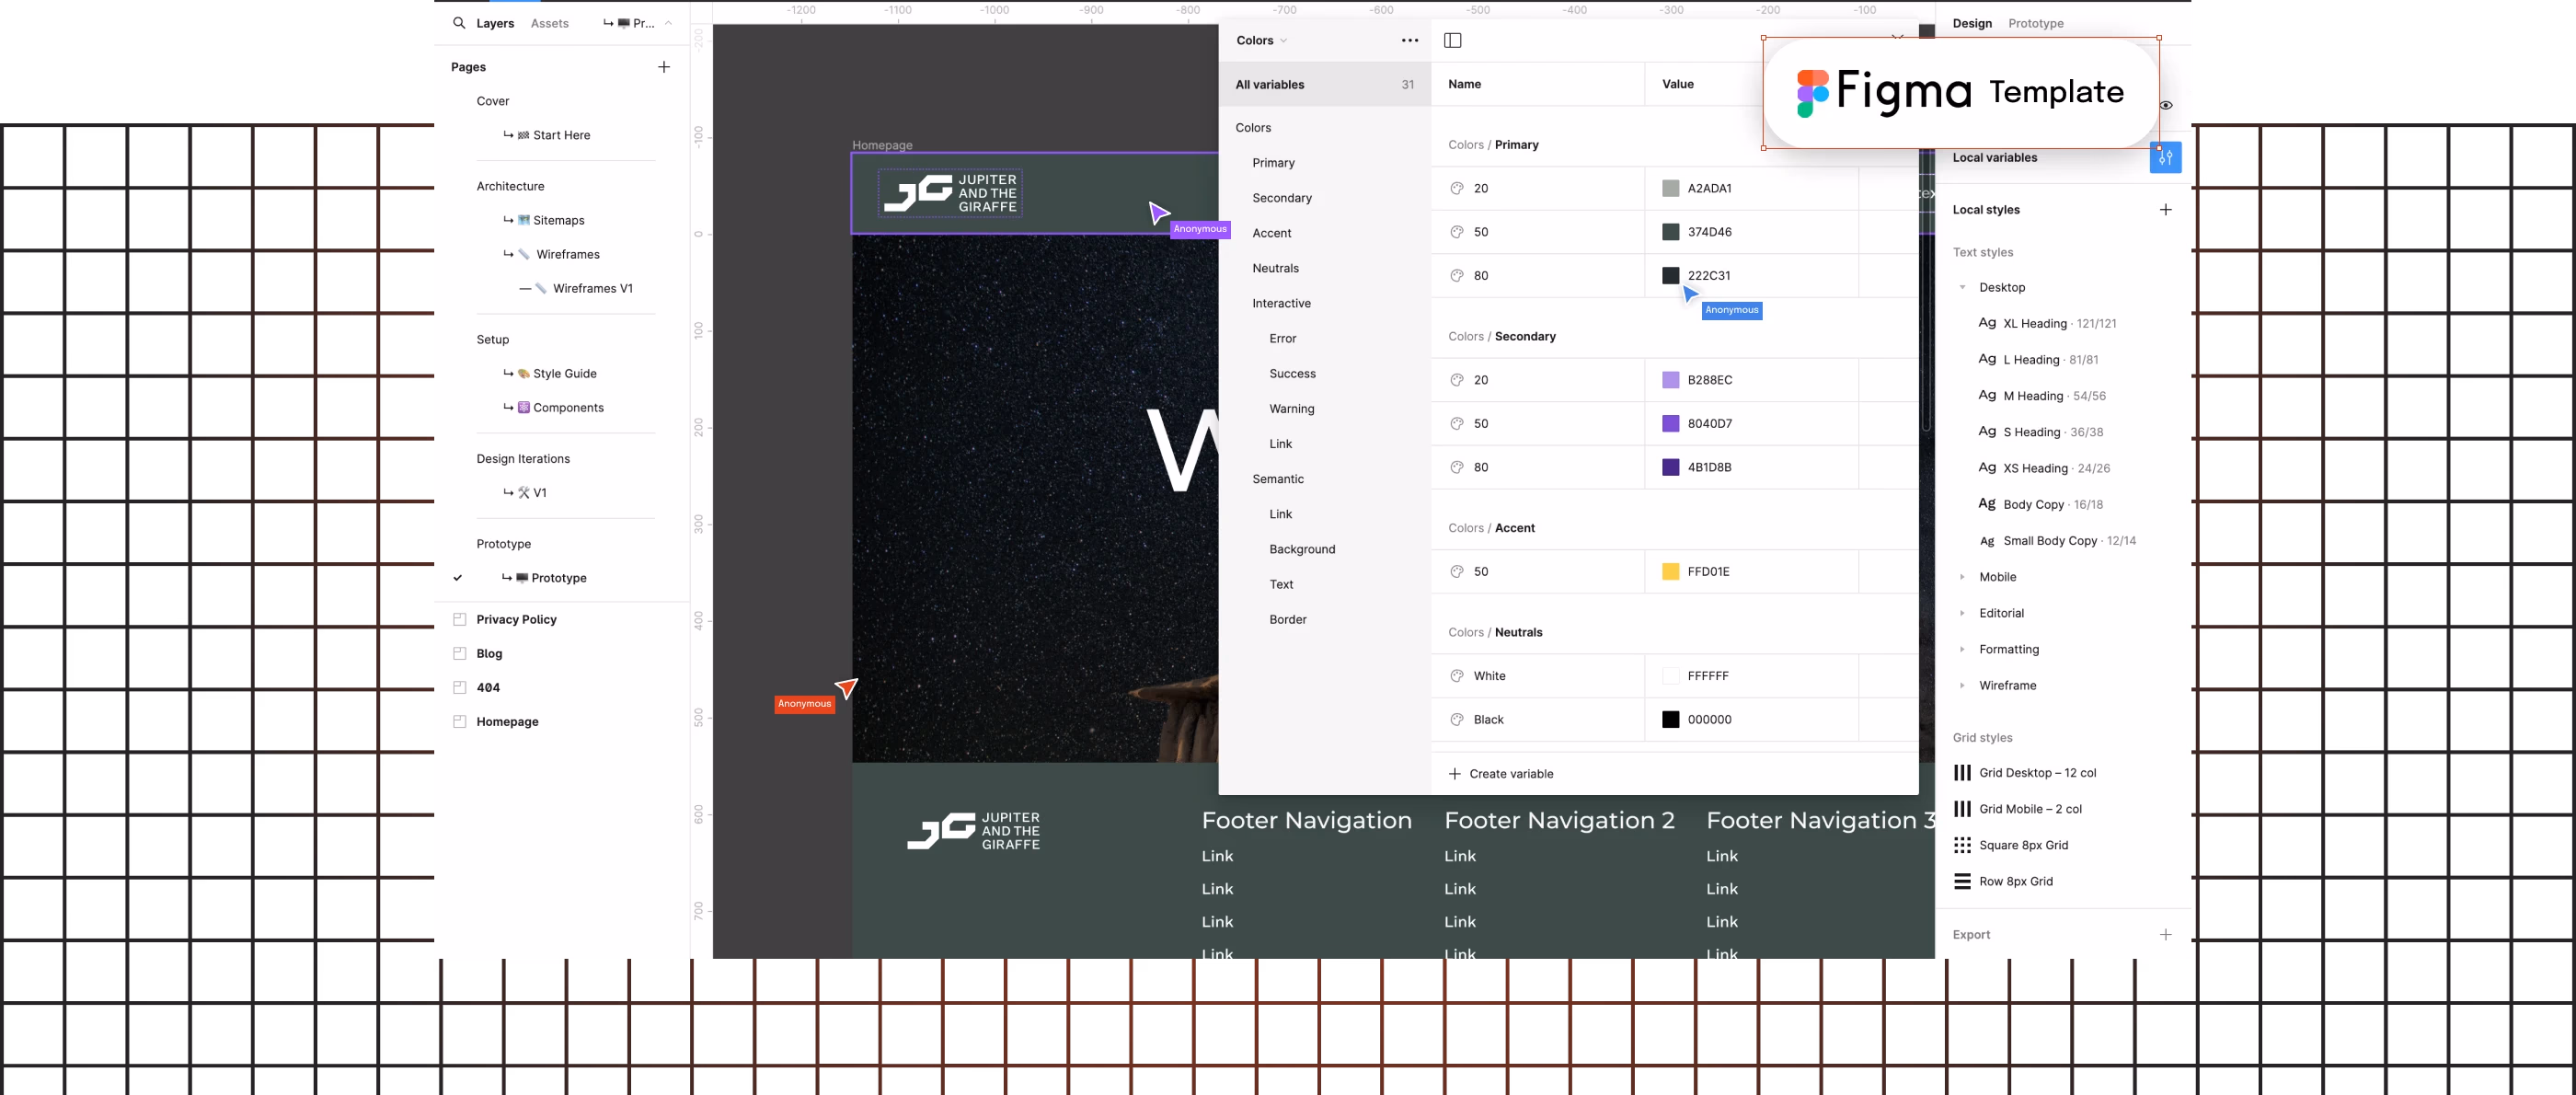
Task: Add an export setting
Action: (x=2165, y=934)
